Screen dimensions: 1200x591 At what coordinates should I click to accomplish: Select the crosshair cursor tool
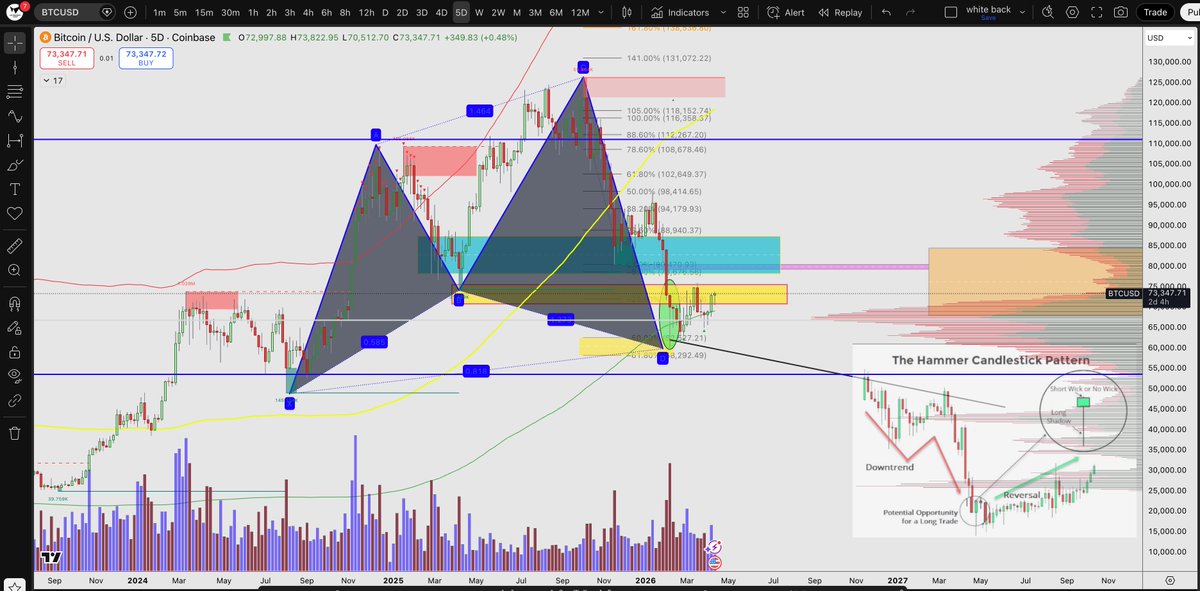coord(15,45)
